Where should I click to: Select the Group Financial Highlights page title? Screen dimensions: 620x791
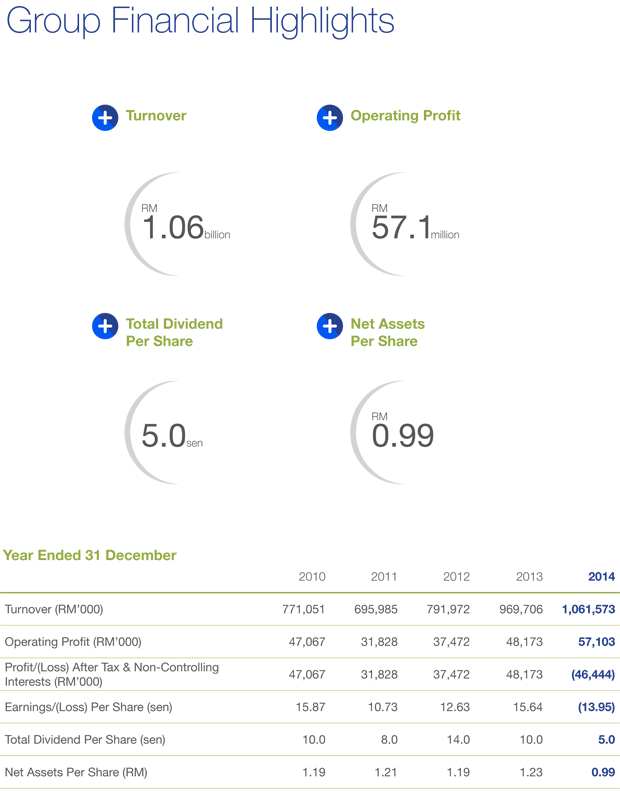pos(200,22)
